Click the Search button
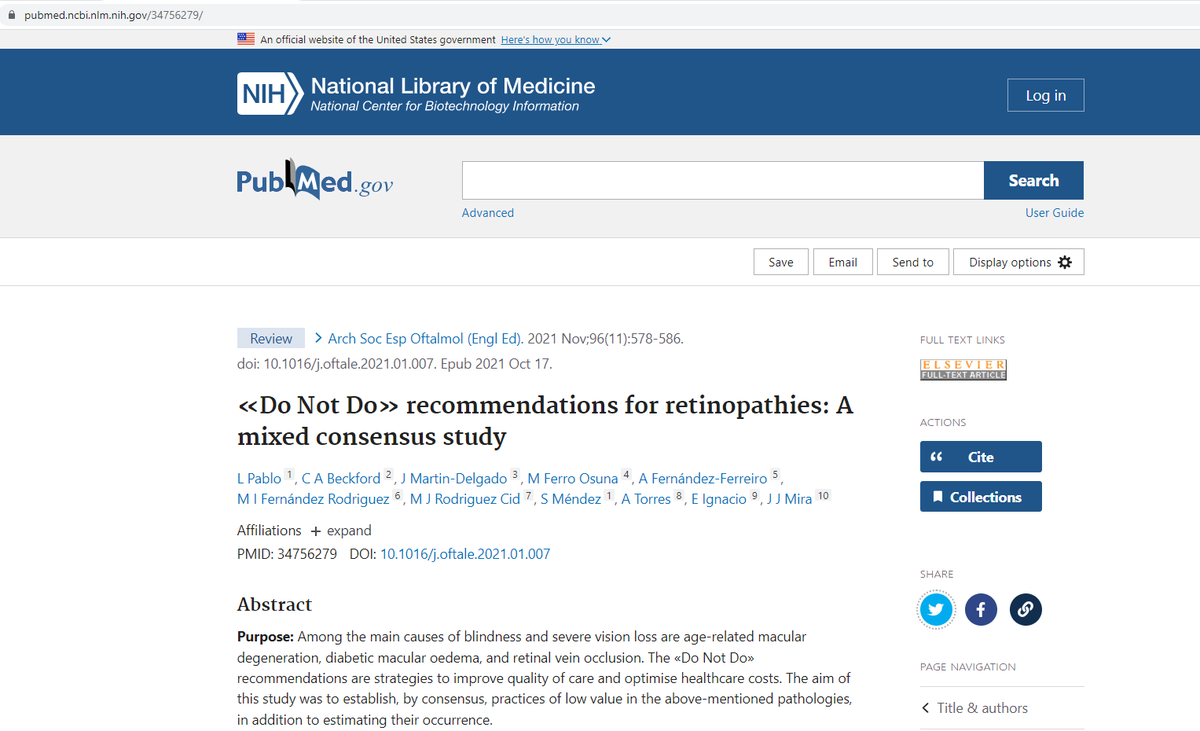Viewport: 1200px width, 731px height. (x=1034, y=180)
